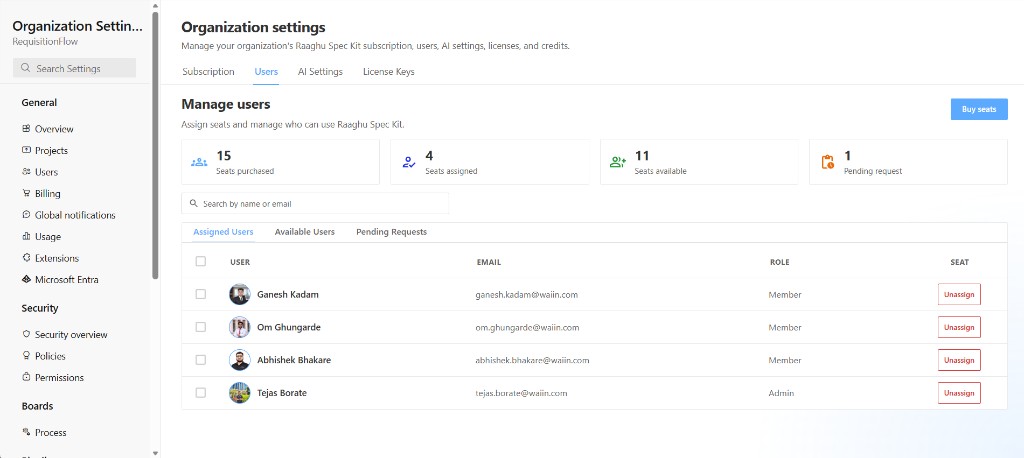Unassign seat from Ganesh Kadam
Viewport: 1024px width, 458px height.
click(959, 295)
